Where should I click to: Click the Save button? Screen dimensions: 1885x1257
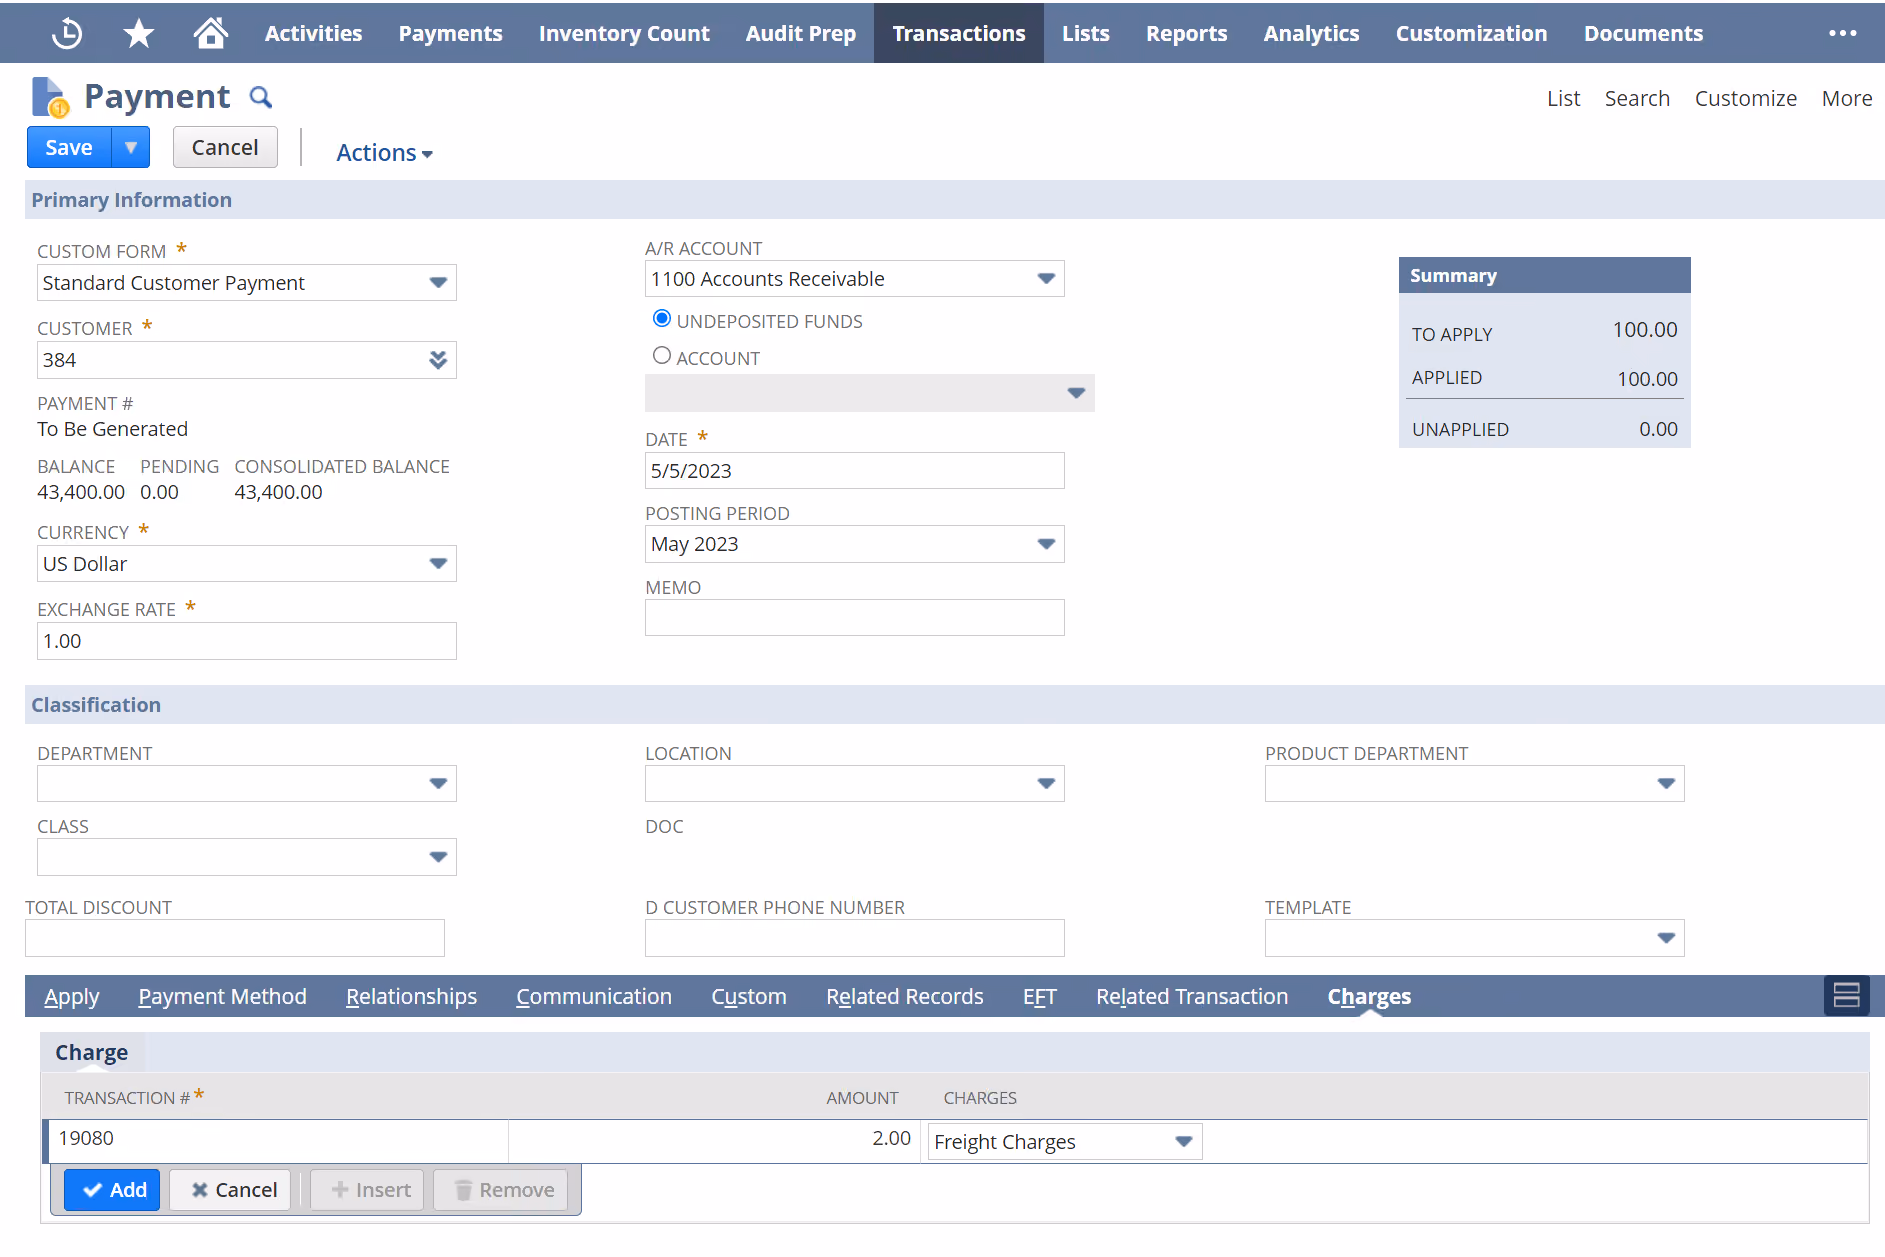click(x=69, y=147)
